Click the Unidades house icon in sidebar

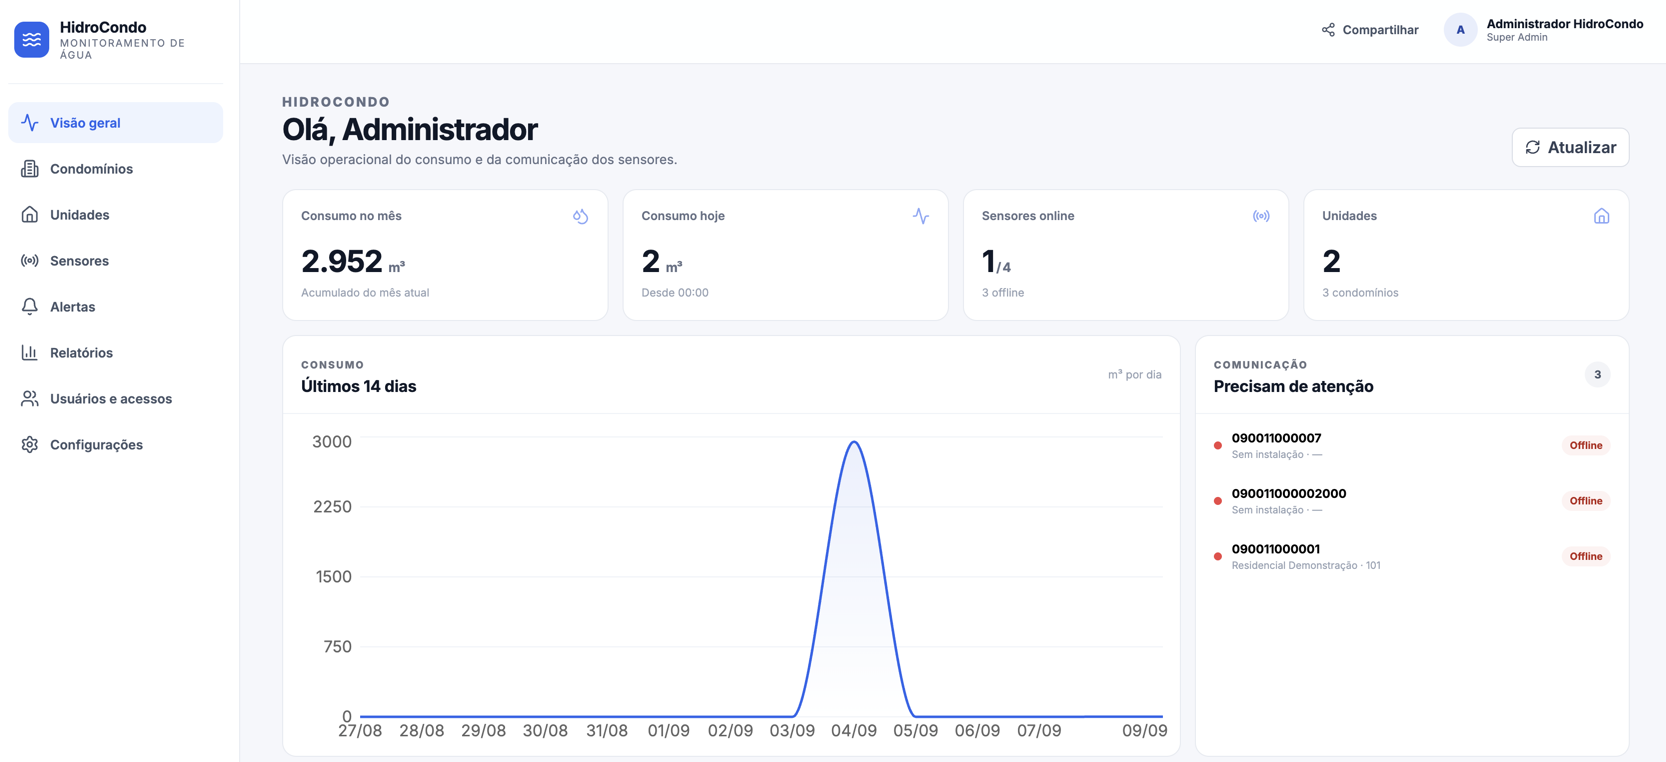(x=30, y=215)
